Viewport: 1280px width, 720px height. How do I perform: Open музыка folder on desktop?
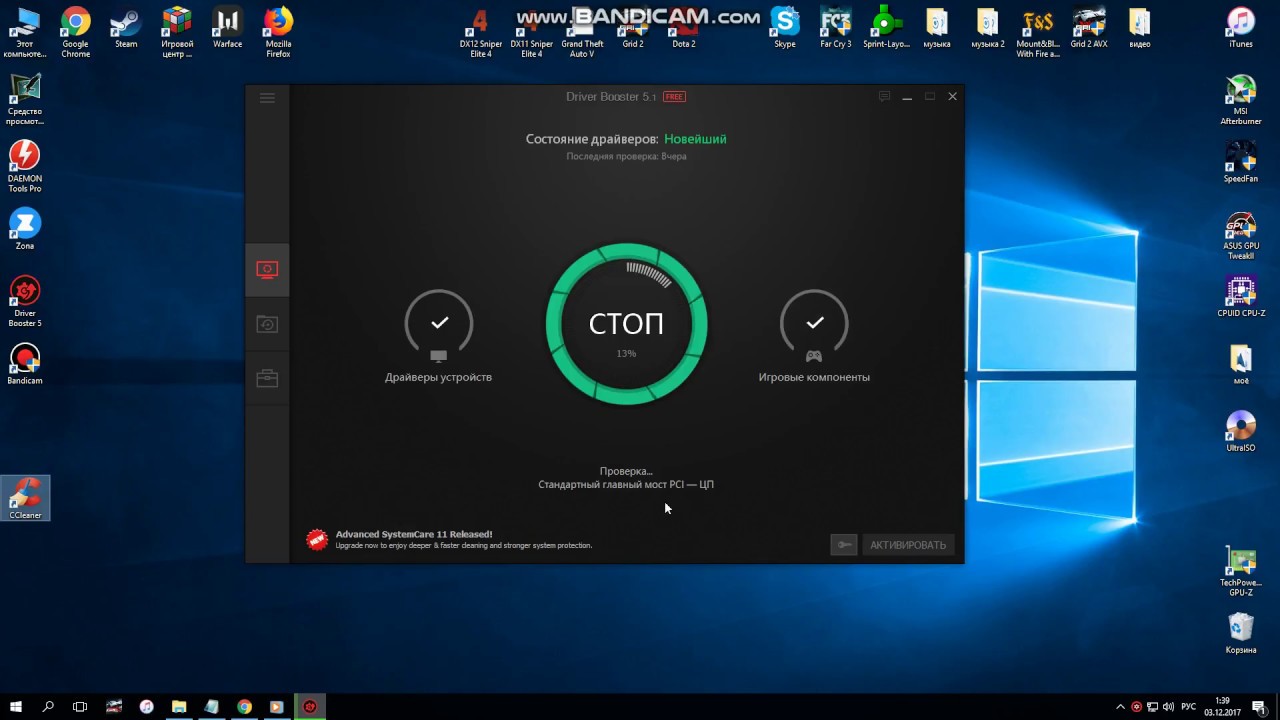click(937, 28)
